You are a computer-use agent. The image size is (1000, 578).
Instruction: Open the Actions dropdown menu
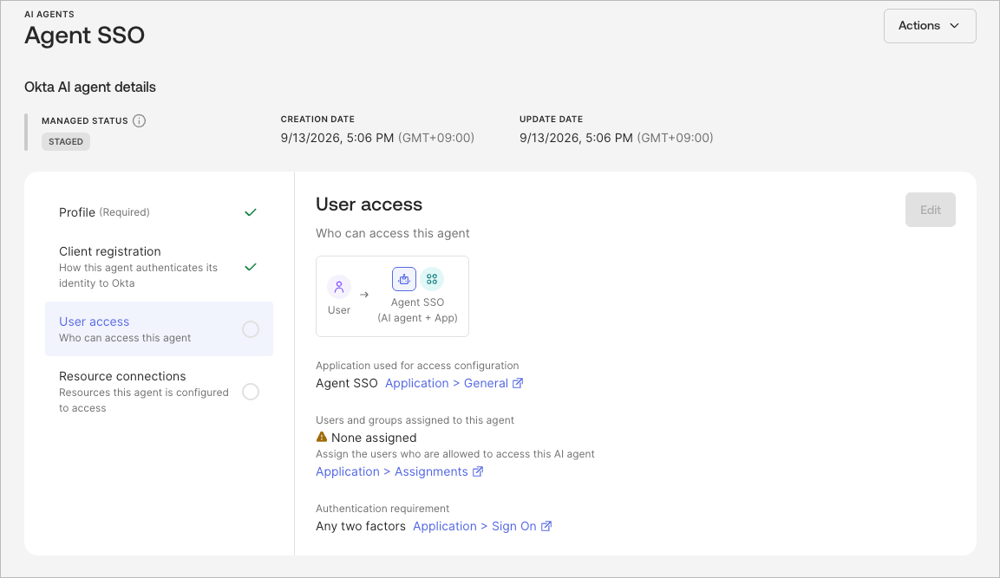pyautogui.click(x=929, y=26)
